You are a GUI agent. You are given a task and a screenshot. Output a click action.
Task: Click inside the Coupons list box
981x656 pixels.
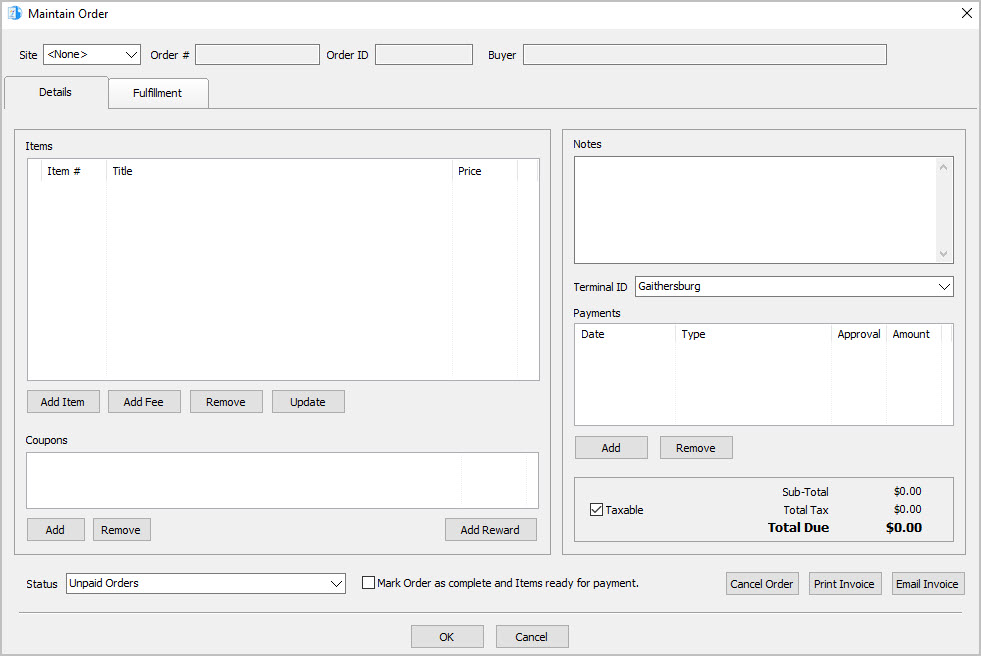(282, 480)
